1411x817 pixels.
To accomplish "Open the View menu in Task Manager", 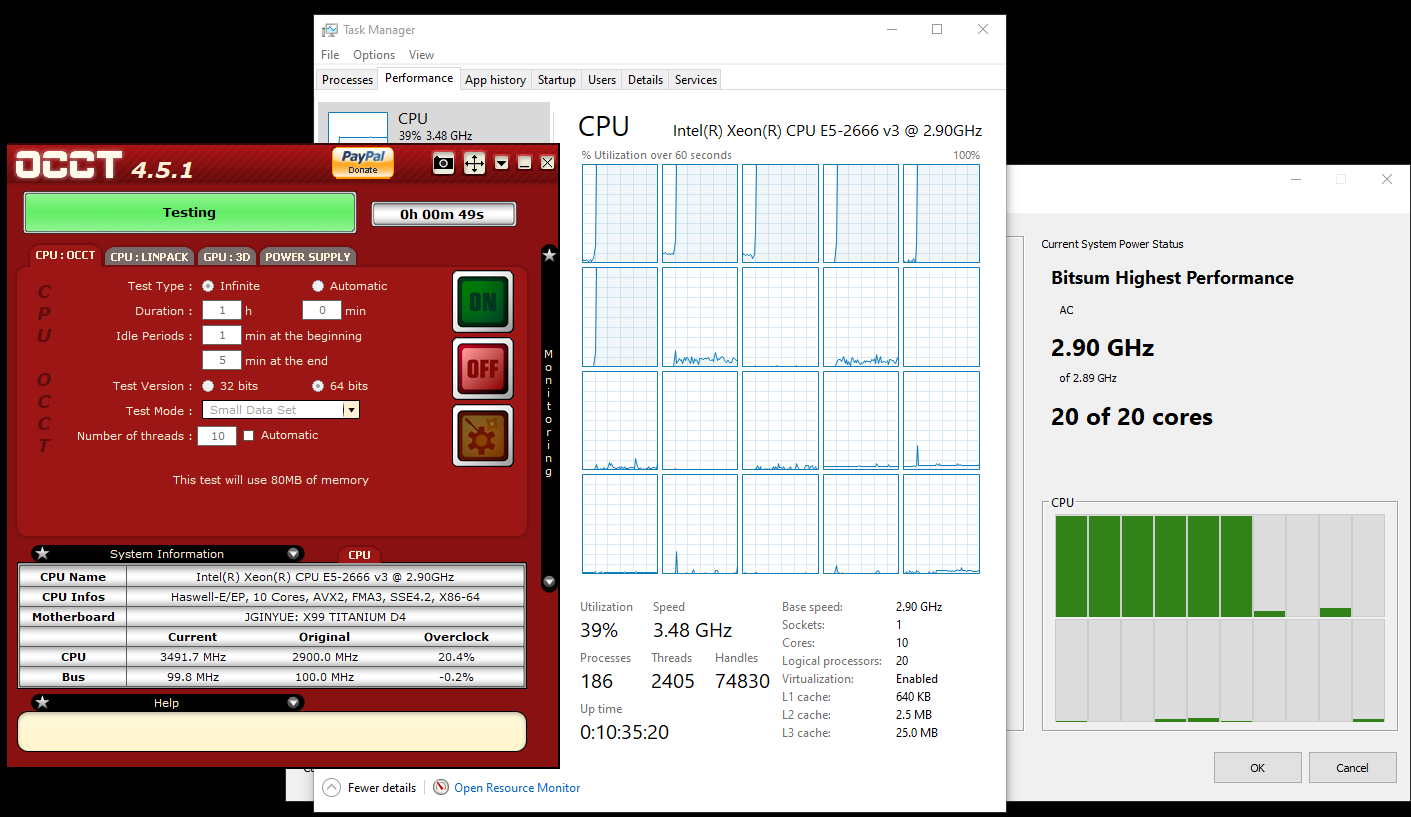I will (421, 55).
